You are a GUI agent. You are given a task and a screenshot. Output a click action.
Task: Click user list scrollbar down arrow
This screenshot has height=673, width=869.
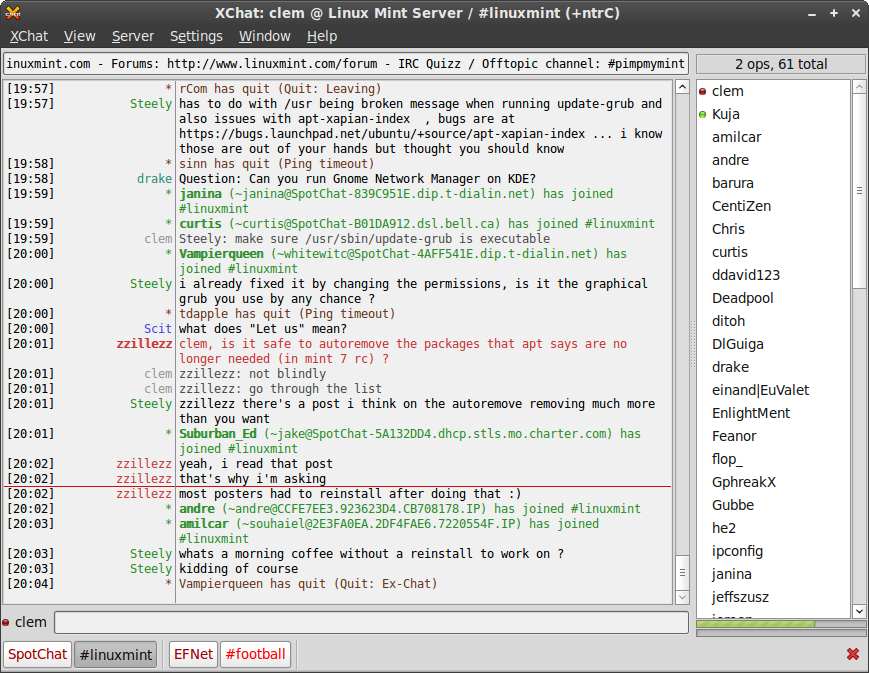859,611
